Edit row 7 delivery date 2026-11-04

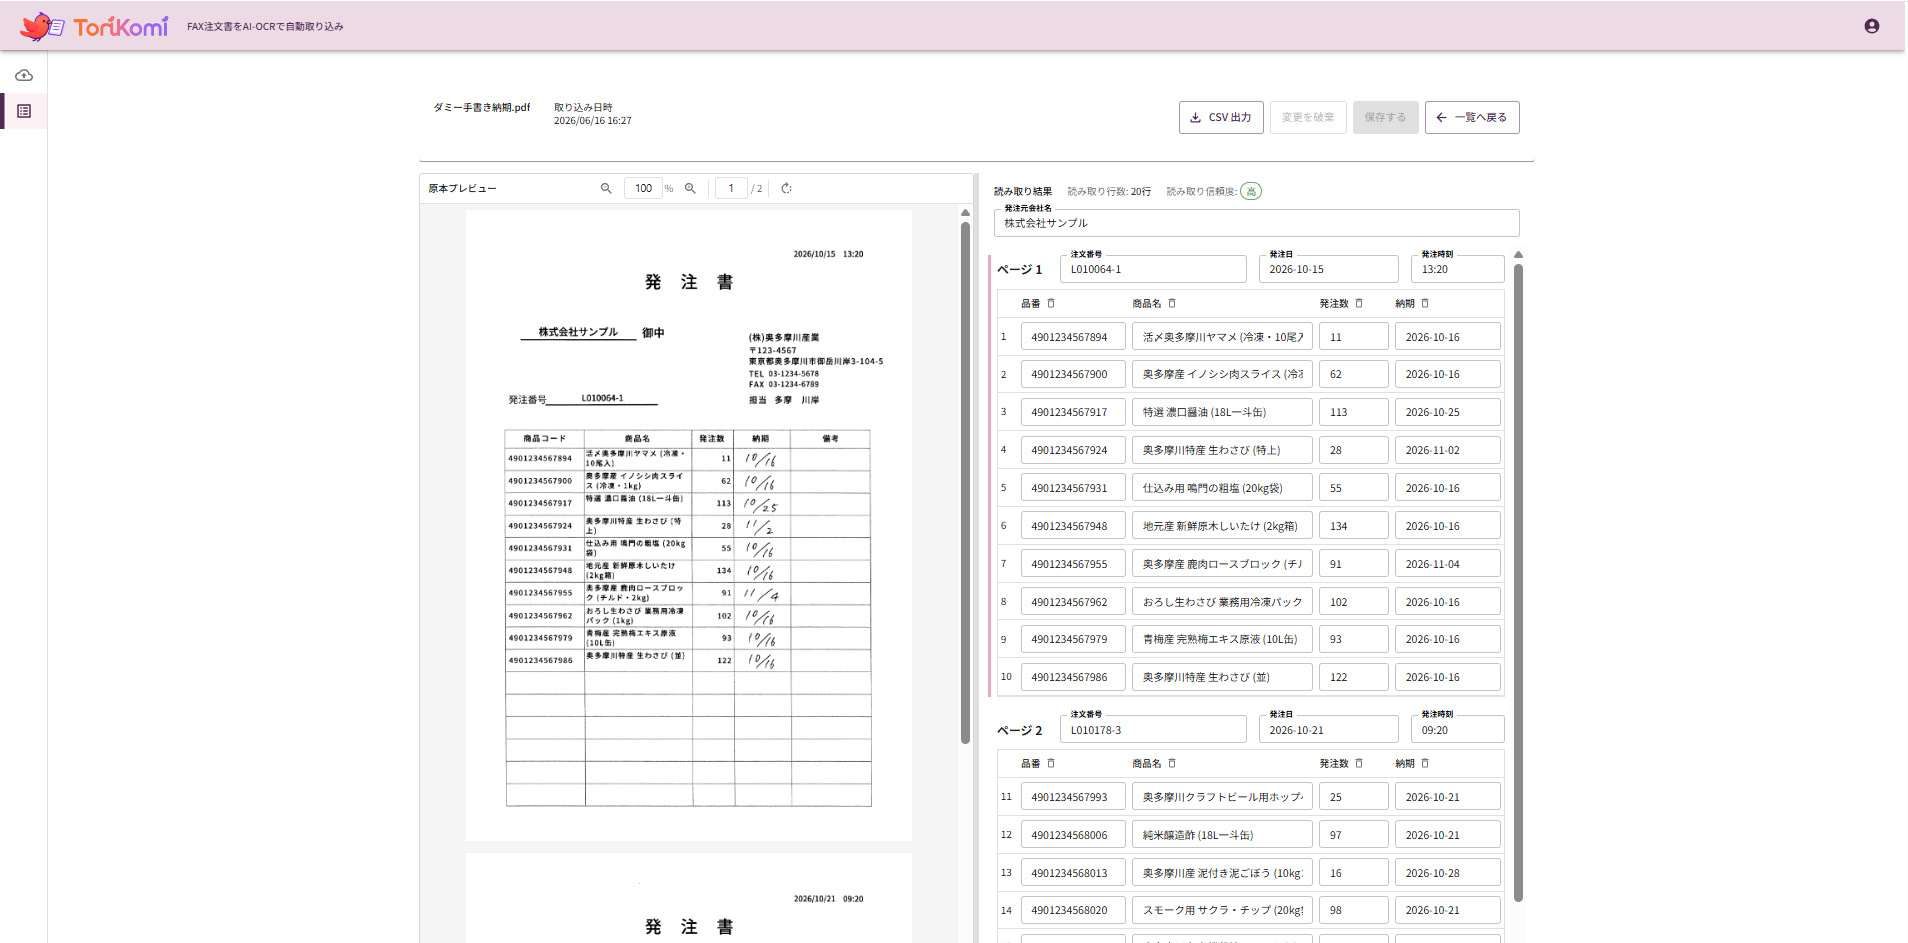pos(1448,564)
